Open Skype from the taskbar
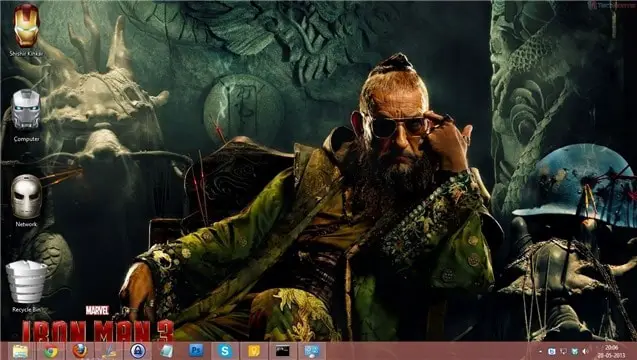 click(x=225, y=351)
